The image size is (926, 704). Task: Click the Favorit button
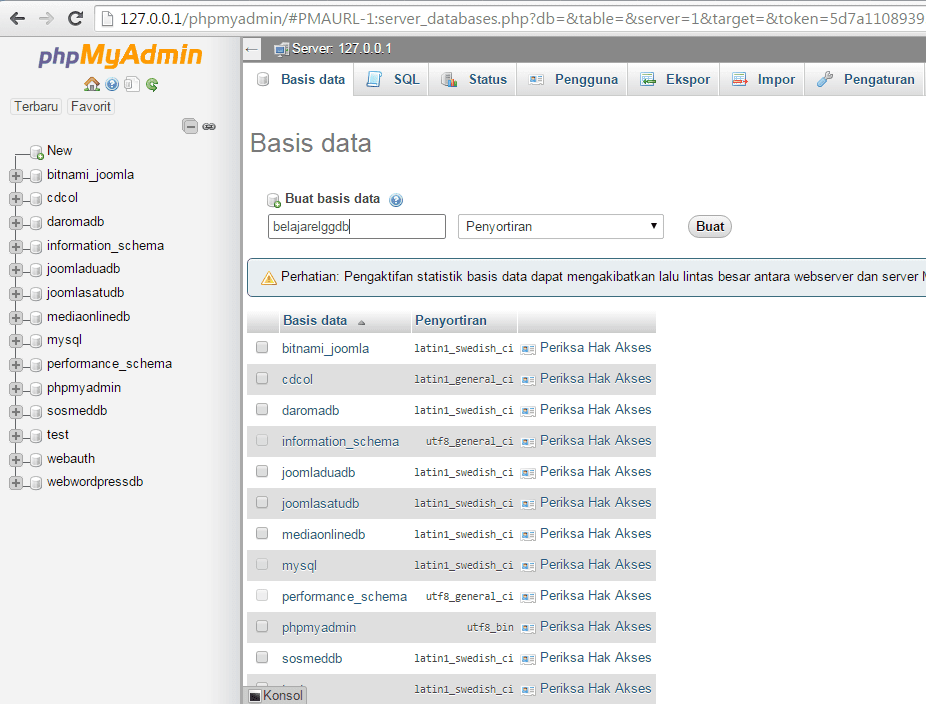[x=90, y=107]
